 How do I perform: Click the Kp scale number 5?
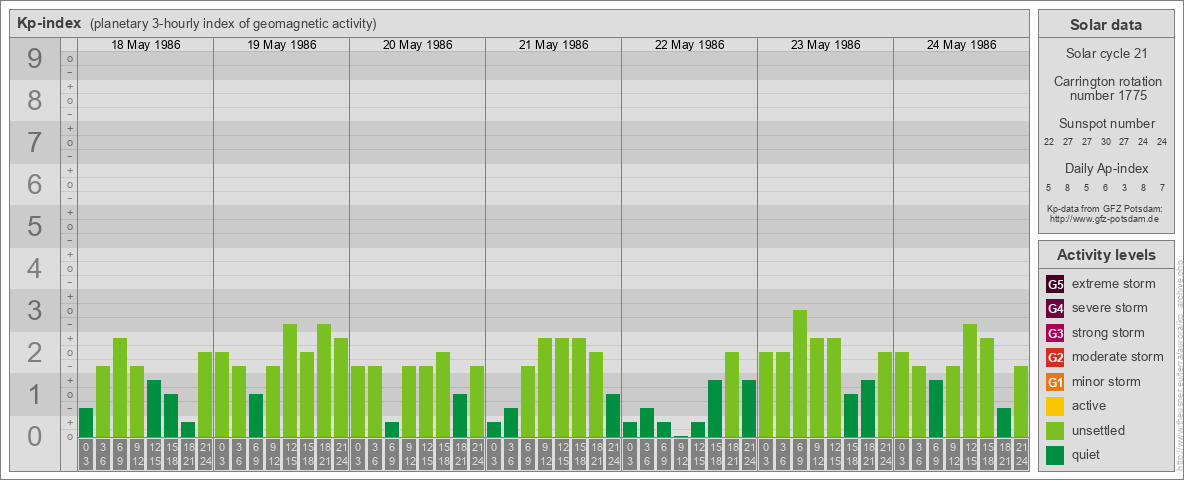point(35,226)
